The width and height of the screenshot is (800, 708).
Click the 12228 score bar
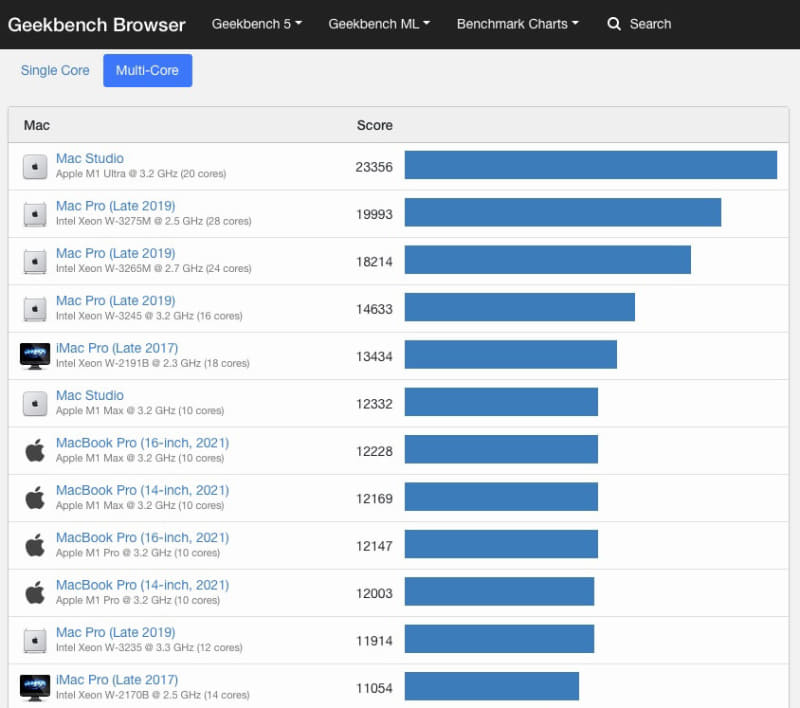click(501, 449)
